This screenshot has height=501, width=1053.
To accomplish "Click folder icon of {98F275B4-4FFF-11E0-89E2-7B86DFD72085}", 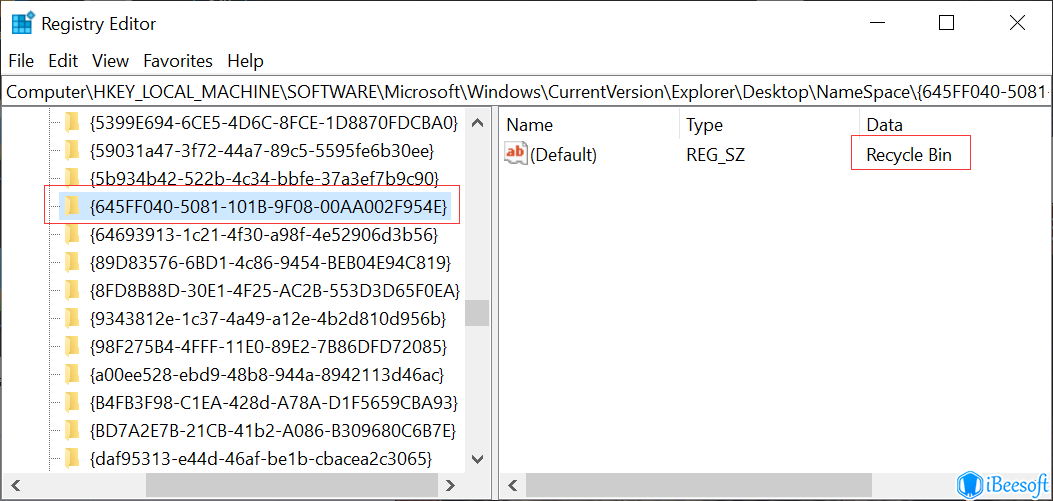I will click(72, 347).
